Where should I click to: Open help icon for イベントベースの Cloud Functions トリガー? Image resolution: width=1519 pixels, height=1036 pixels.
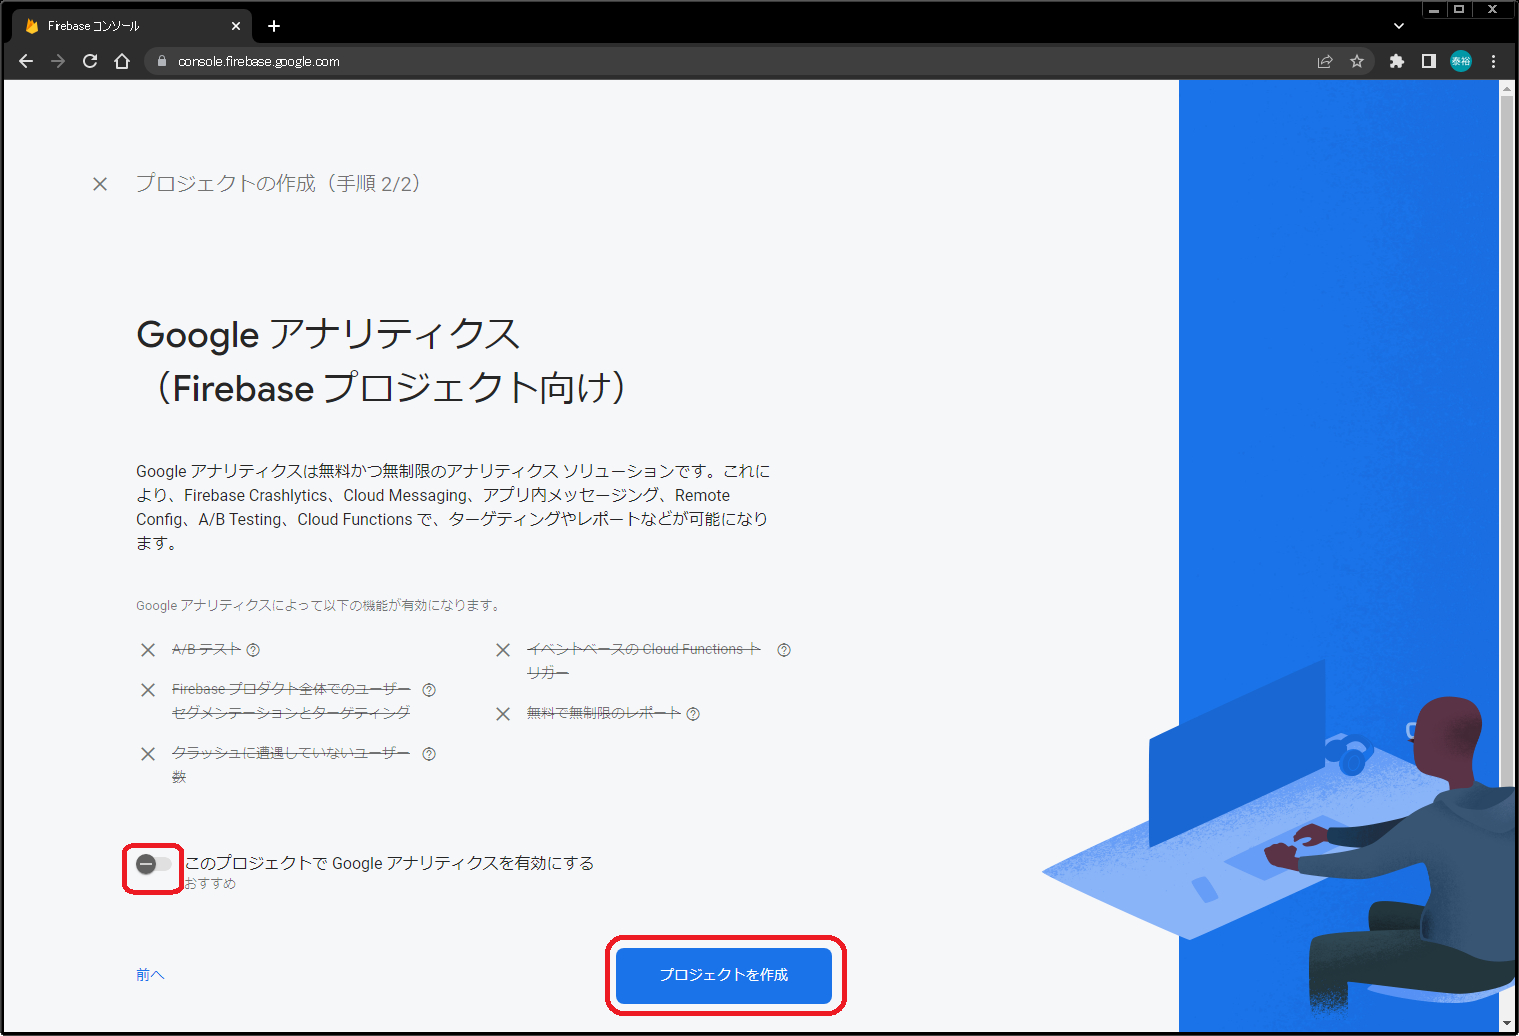click(x=784, y=650)
